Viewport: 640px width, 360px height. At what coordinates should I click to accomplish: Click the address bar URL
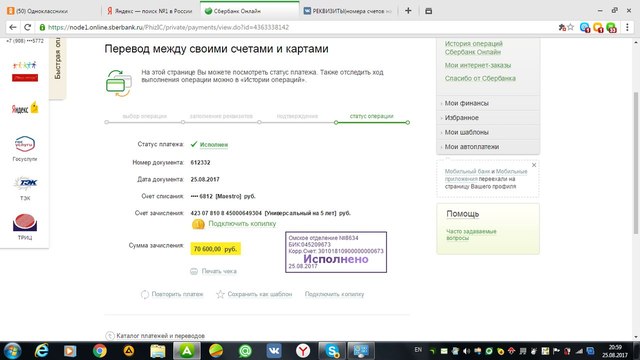168,27
